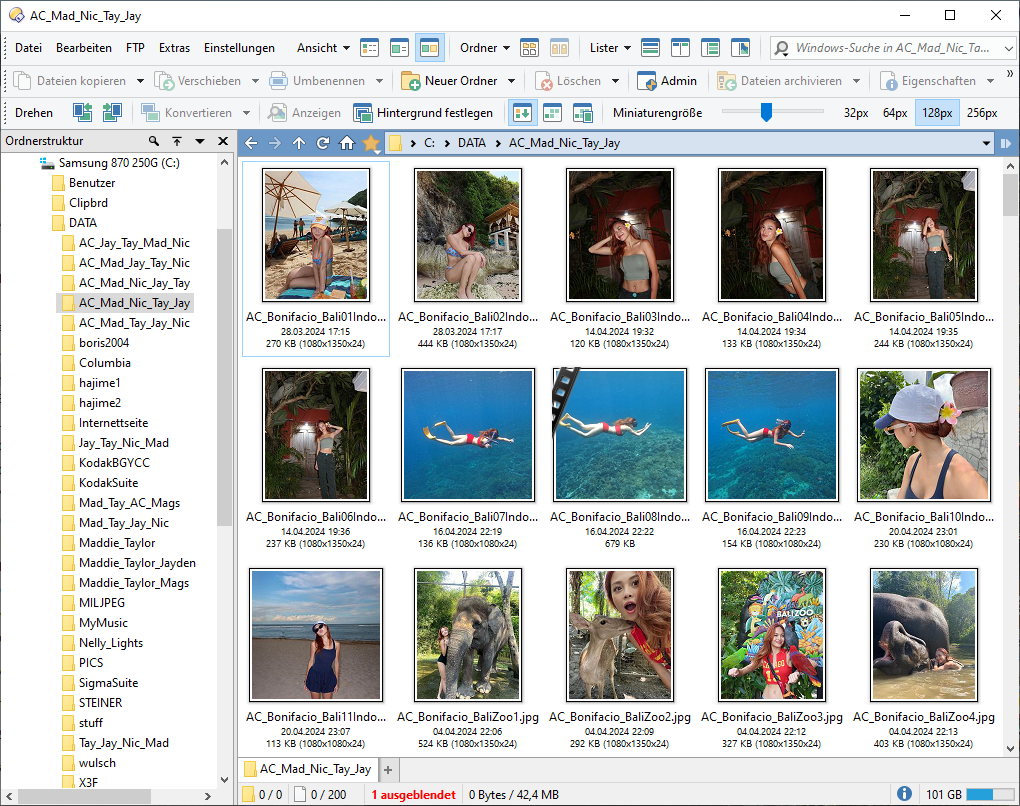Close the Ordnerstruktur panel
The image size is (1020, 806).
click(223, 142)
